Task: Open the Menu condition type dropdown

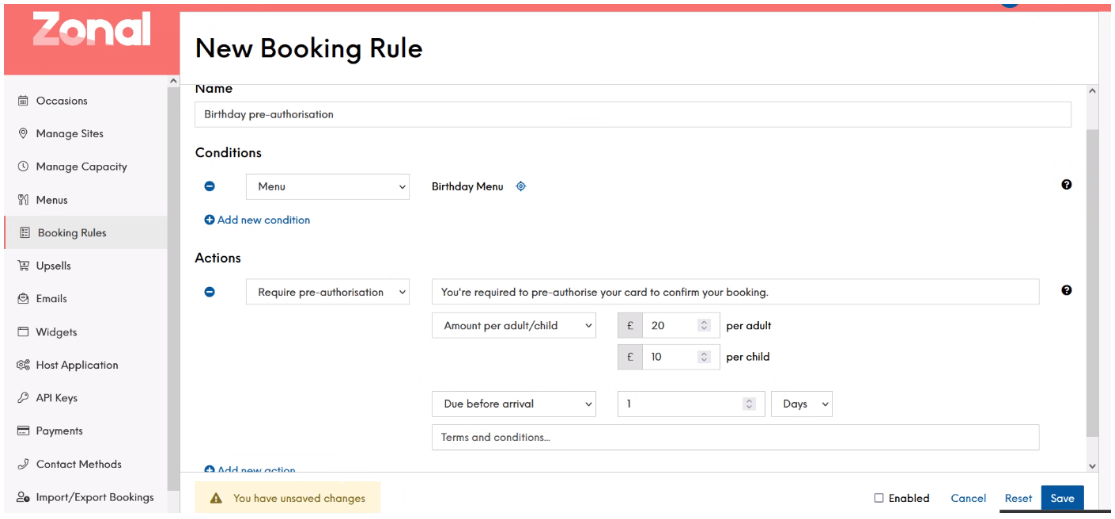Action: (x=328, y=186)
